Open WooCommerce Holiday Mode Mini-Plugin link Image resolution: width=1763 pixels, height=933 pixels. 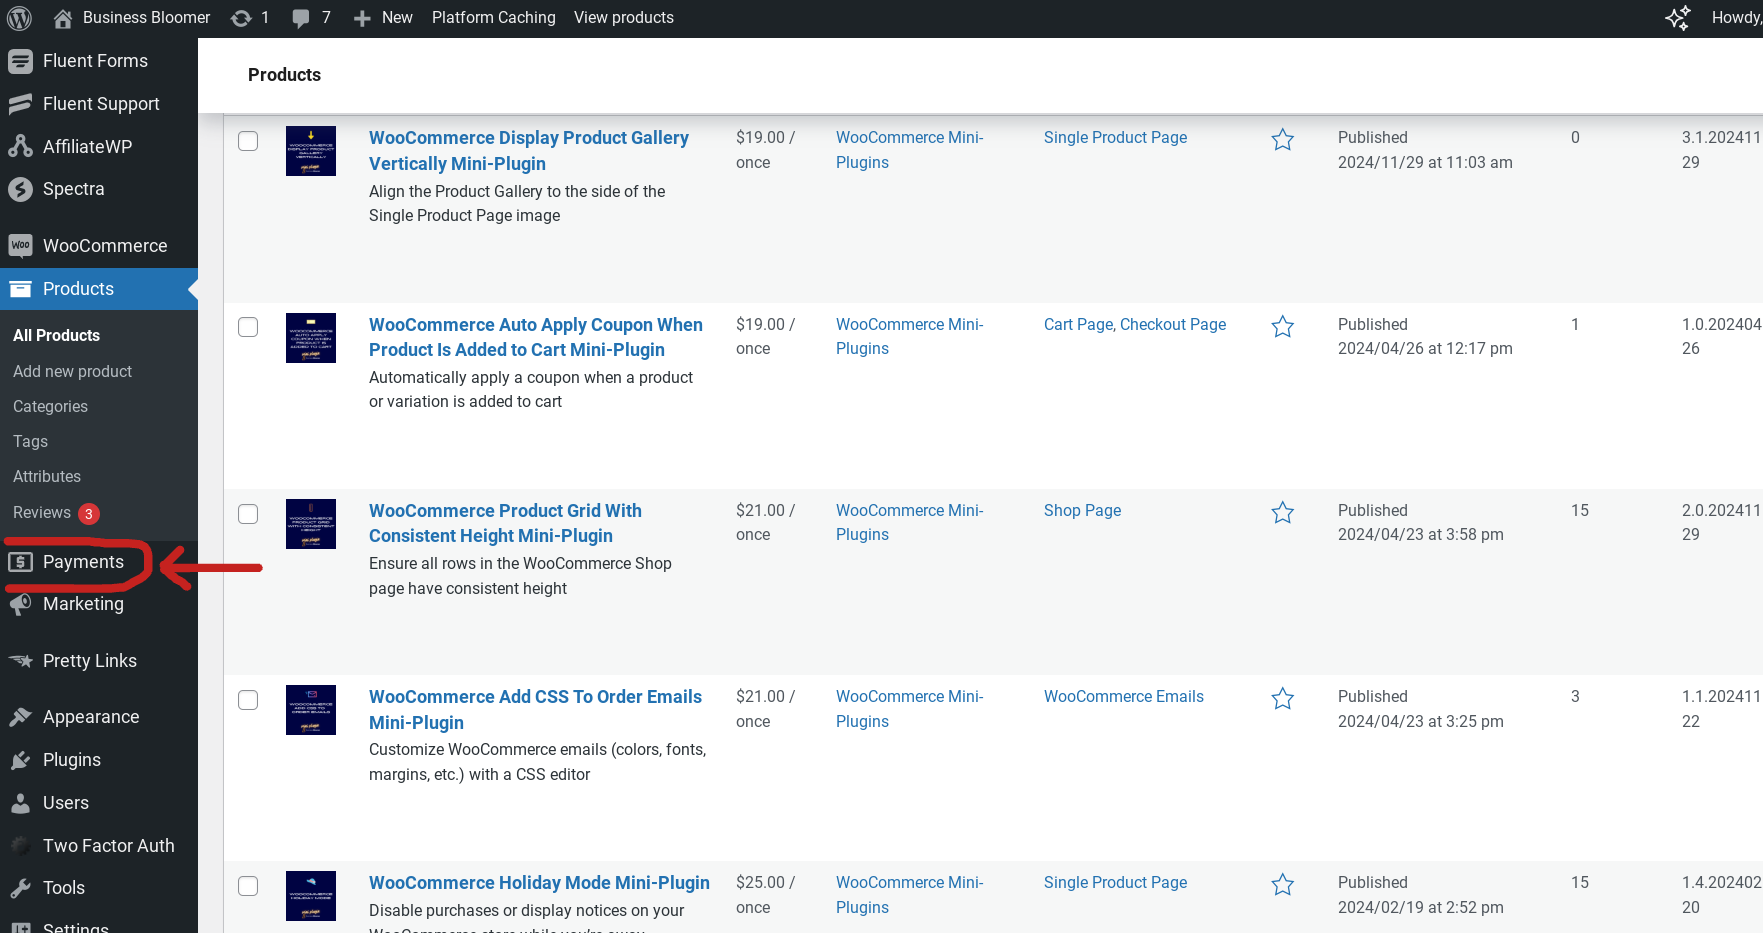(x=539, y=883)
